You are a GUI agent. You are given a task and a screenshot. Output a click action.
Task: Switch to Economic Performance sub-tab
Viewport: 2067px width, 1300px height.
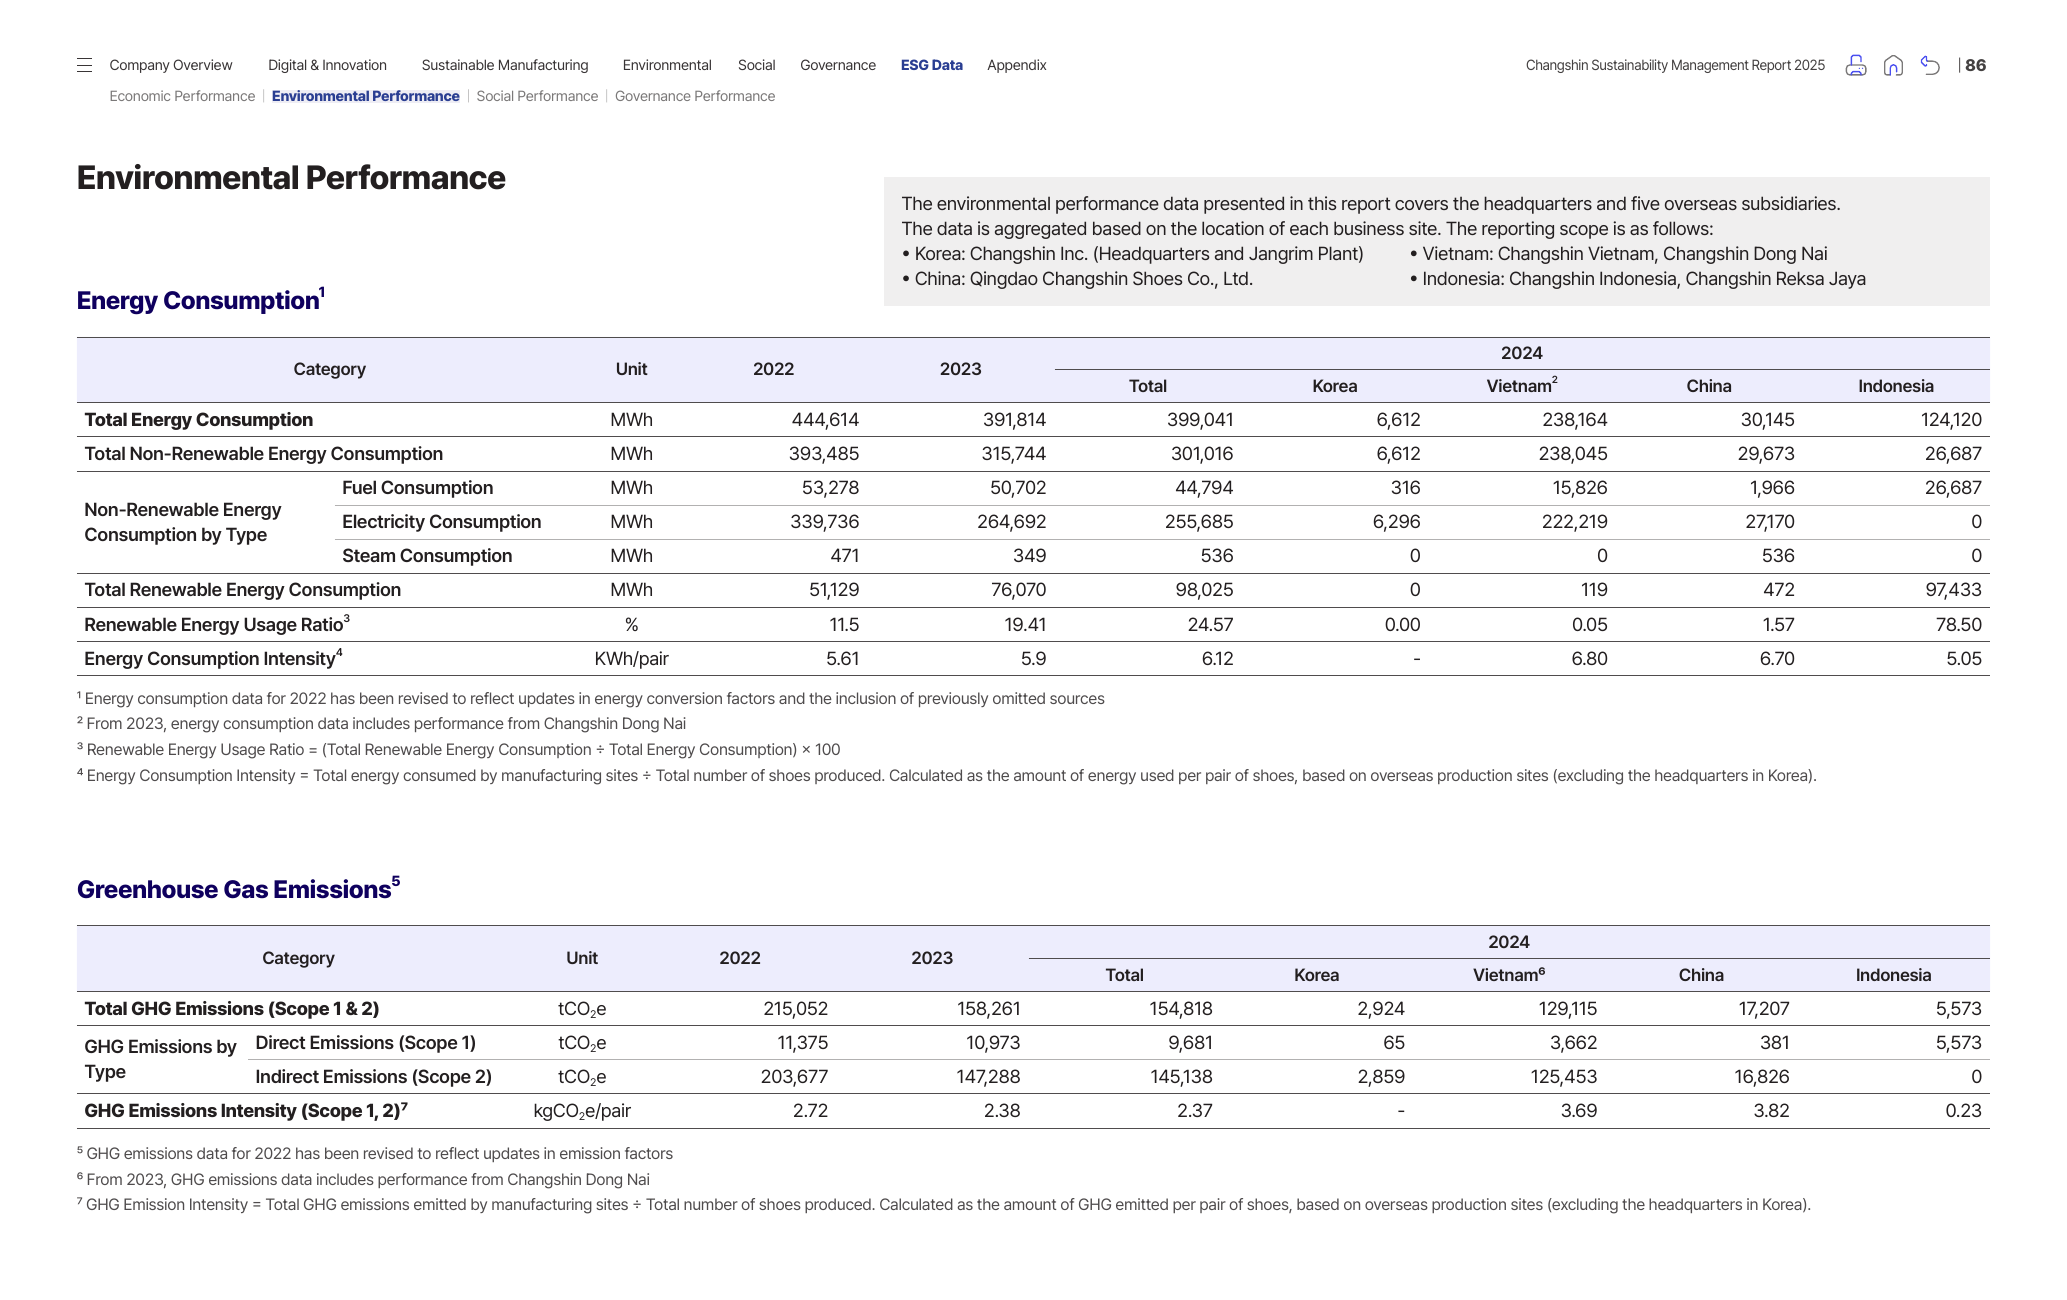(x=182, y=96)
